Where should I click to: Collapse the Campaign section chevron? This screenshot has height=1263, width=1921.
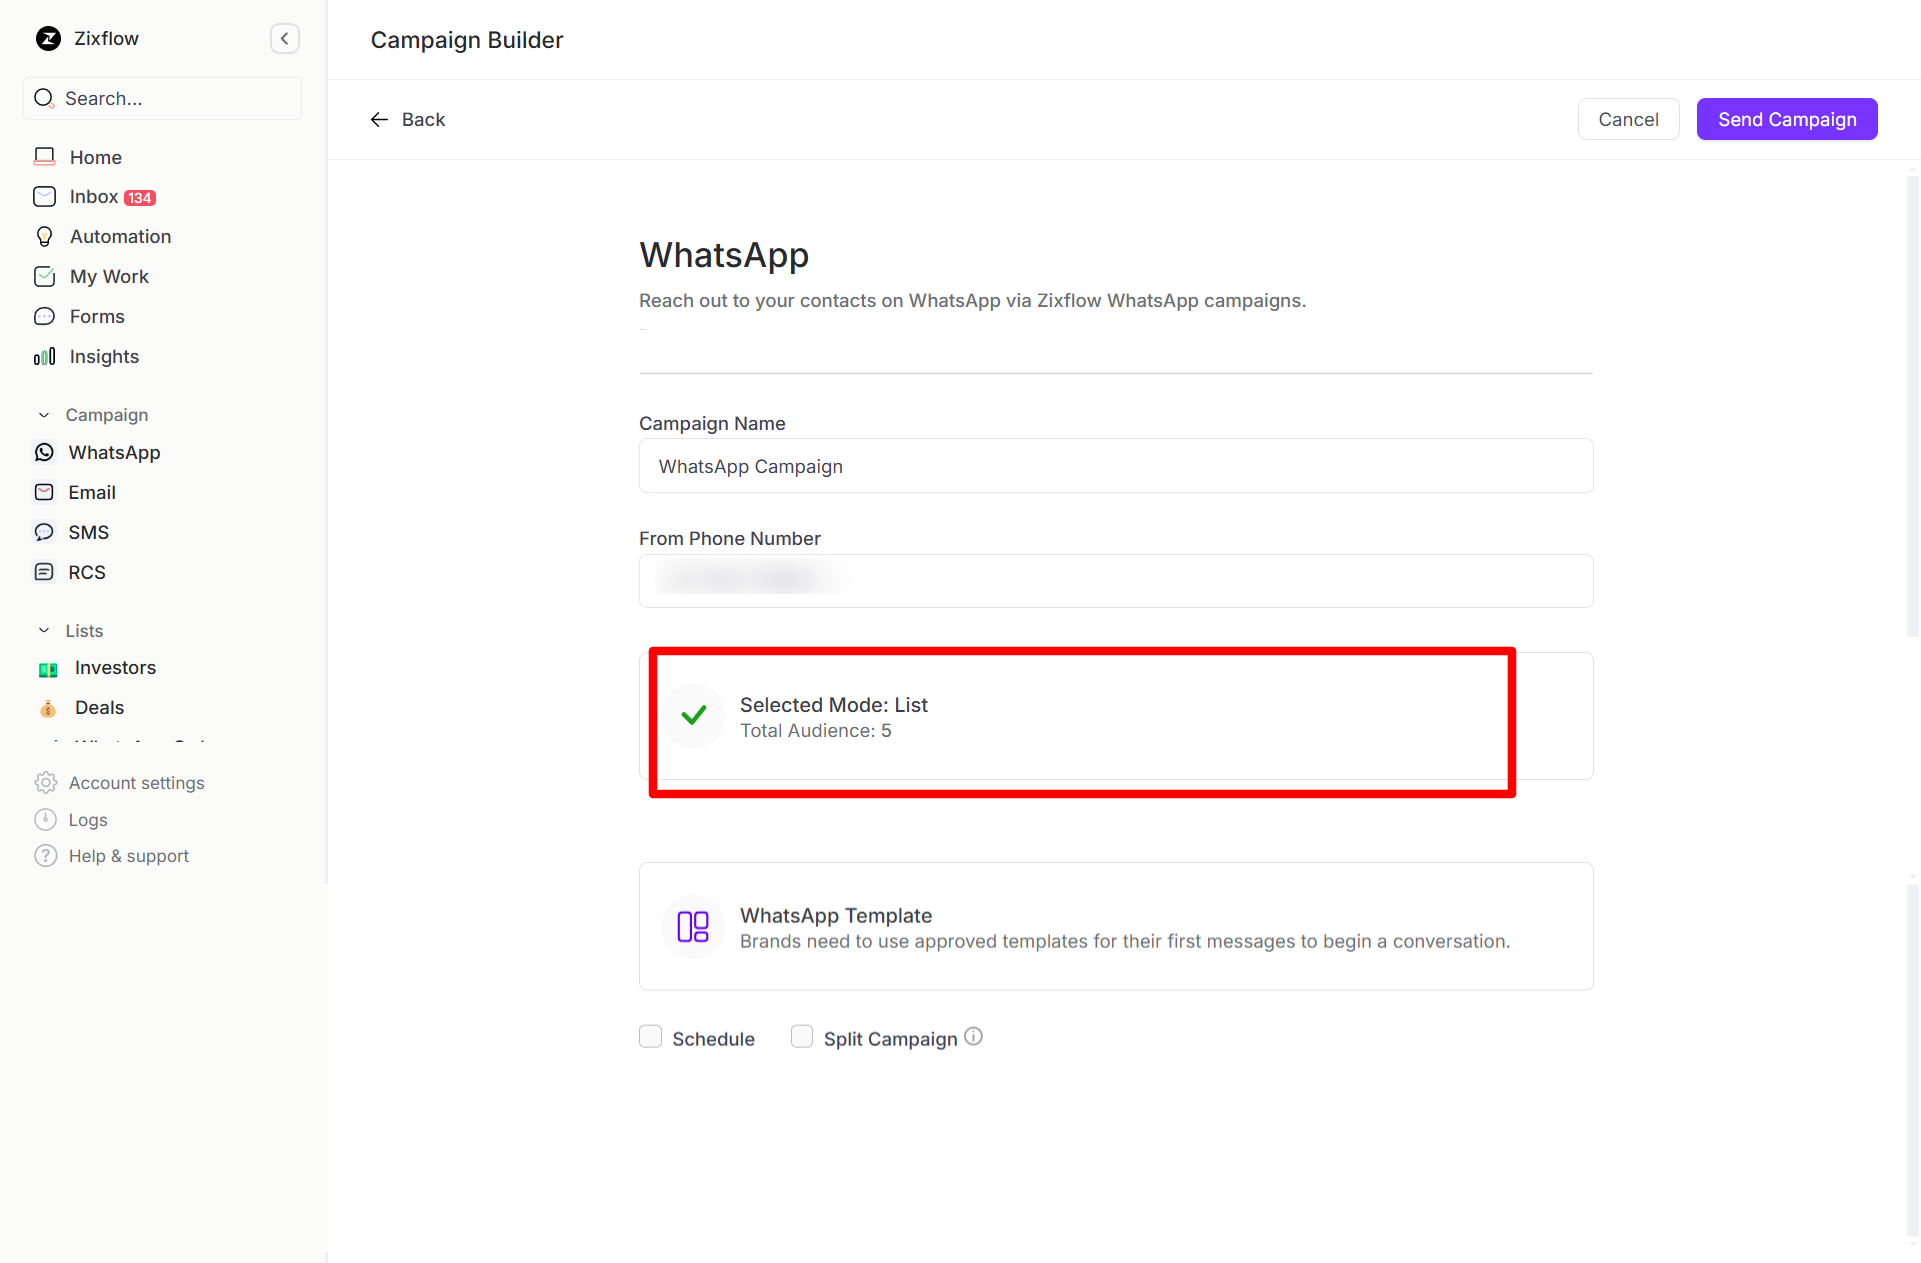pyautogui.click(x=42, y=414)
